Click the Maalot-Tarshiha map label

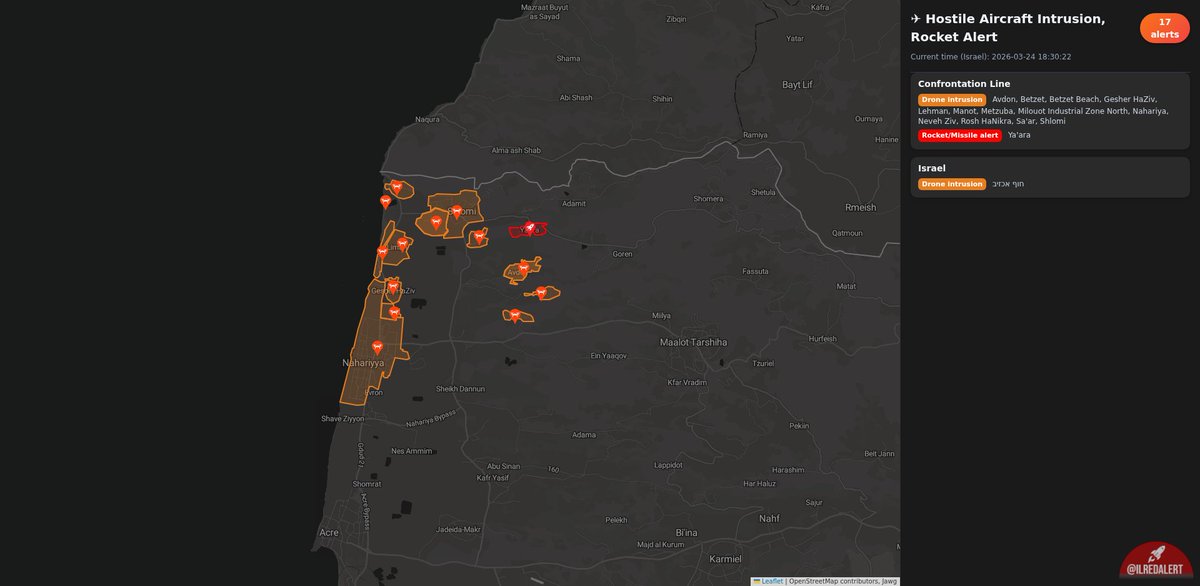tap(693, 342)
